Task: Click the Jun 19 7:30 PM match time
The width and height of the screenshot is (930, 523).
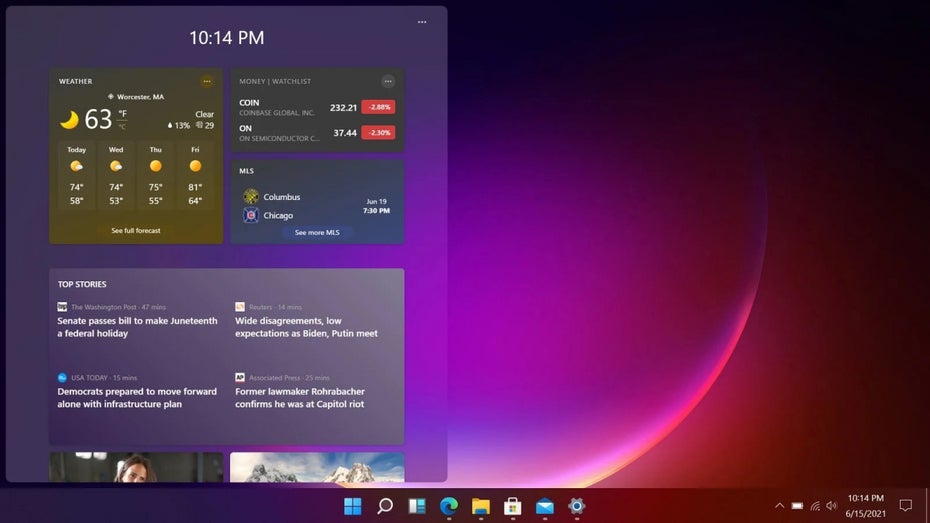Action: coord(377,206)
